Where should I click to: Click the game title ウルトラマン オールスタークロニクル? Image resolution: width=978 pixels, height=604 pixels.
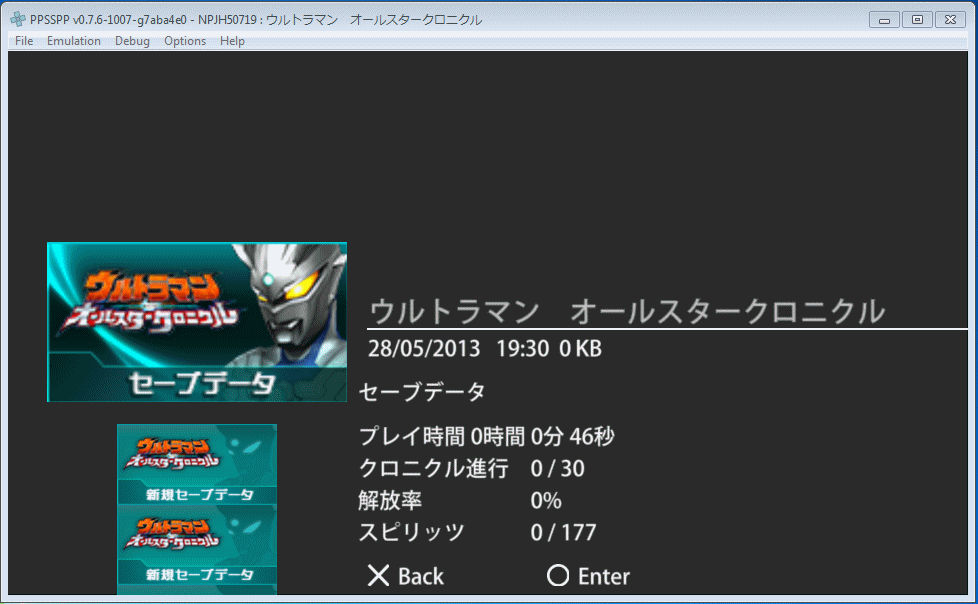[x=627, y=311]
